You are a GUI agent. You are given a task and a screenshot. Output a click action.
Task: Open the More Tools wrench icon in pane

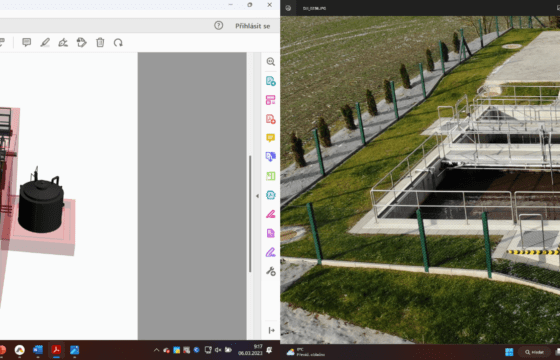point(271,271)
